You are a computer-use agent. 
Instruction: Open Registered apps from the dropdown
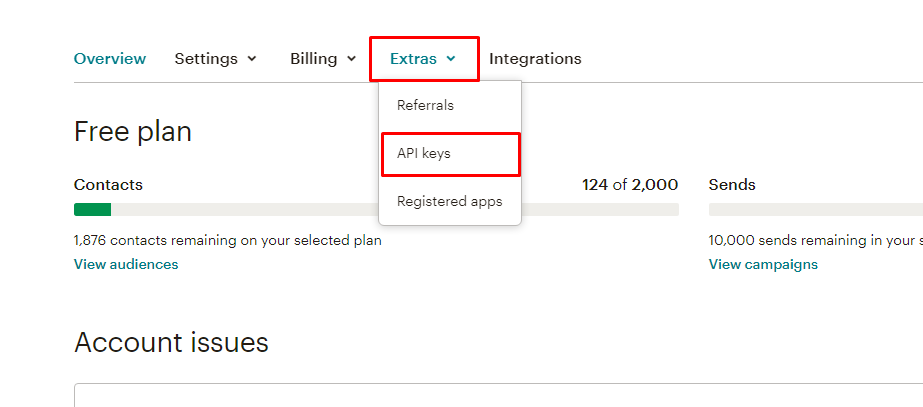[x=450, y=201]
